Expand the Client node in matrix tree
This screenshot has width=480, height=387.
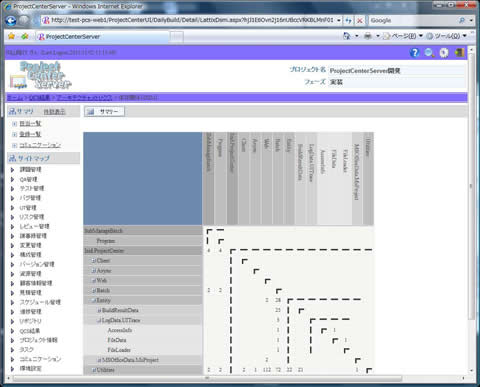(94, 261)
